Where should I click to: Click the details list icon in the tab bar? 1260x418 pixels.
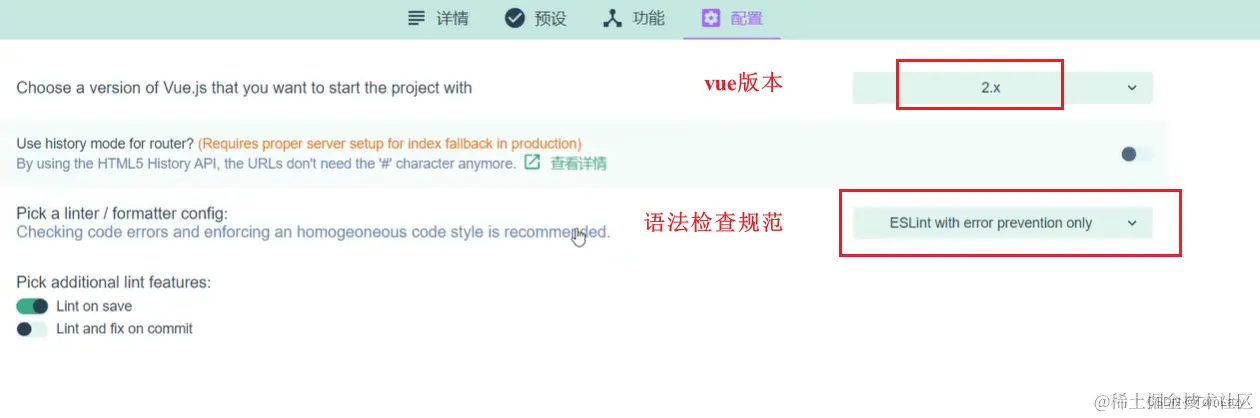coord(416,18)
